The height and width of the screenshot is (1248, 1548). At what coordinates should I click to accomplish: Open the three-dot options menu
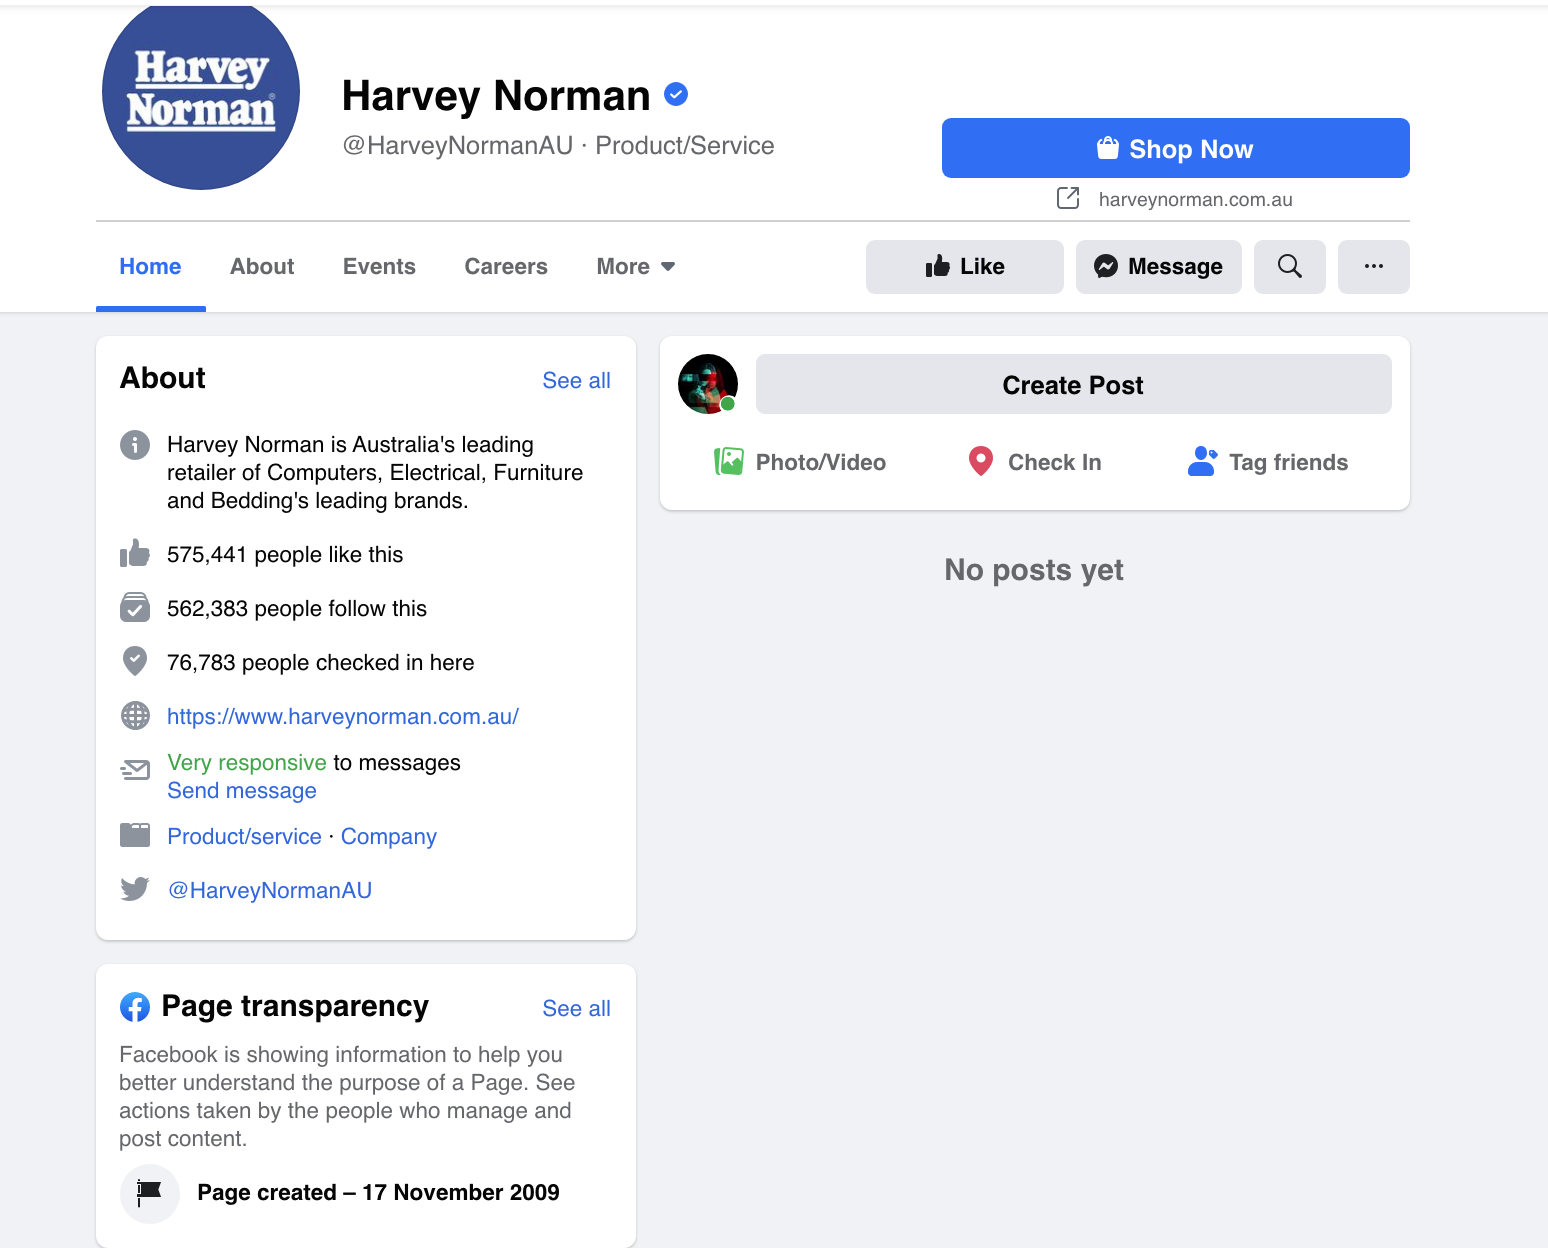click(1374, 267)
